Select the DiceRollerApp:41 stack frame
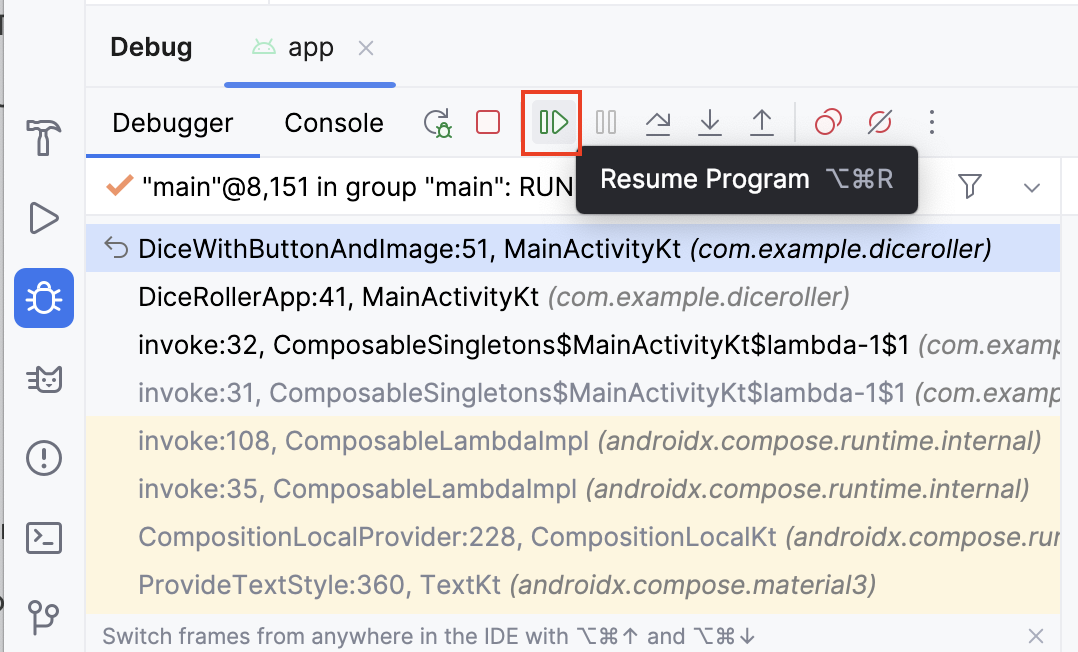This screenshot has height=652, width=1078. click(x=340, y=297)
